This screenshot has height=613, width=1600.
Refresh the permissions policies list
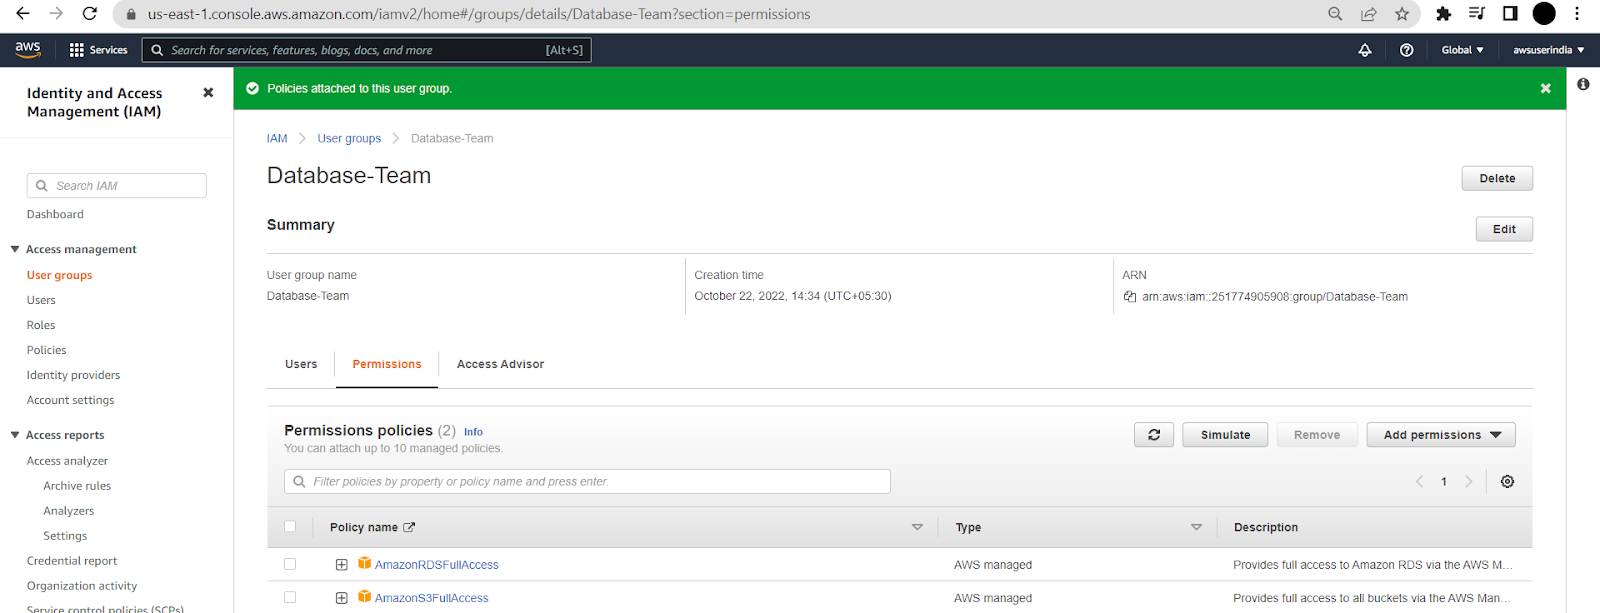1154,435
